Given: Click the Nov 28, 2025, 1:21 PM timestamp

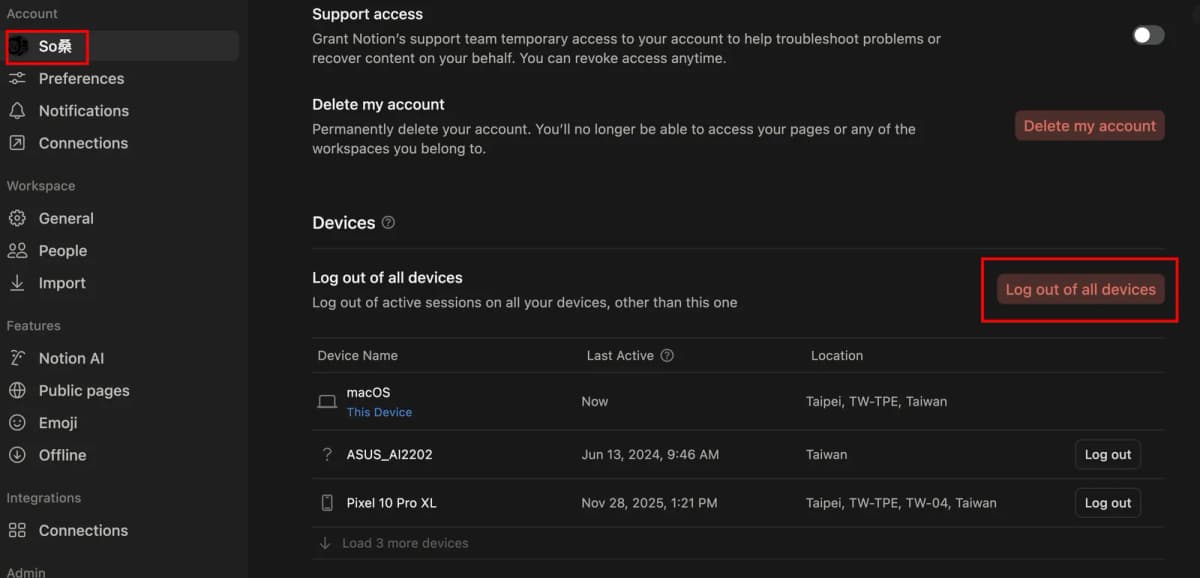Looking at the screenshot, I should pyautogui.click(x=649, y=503).
